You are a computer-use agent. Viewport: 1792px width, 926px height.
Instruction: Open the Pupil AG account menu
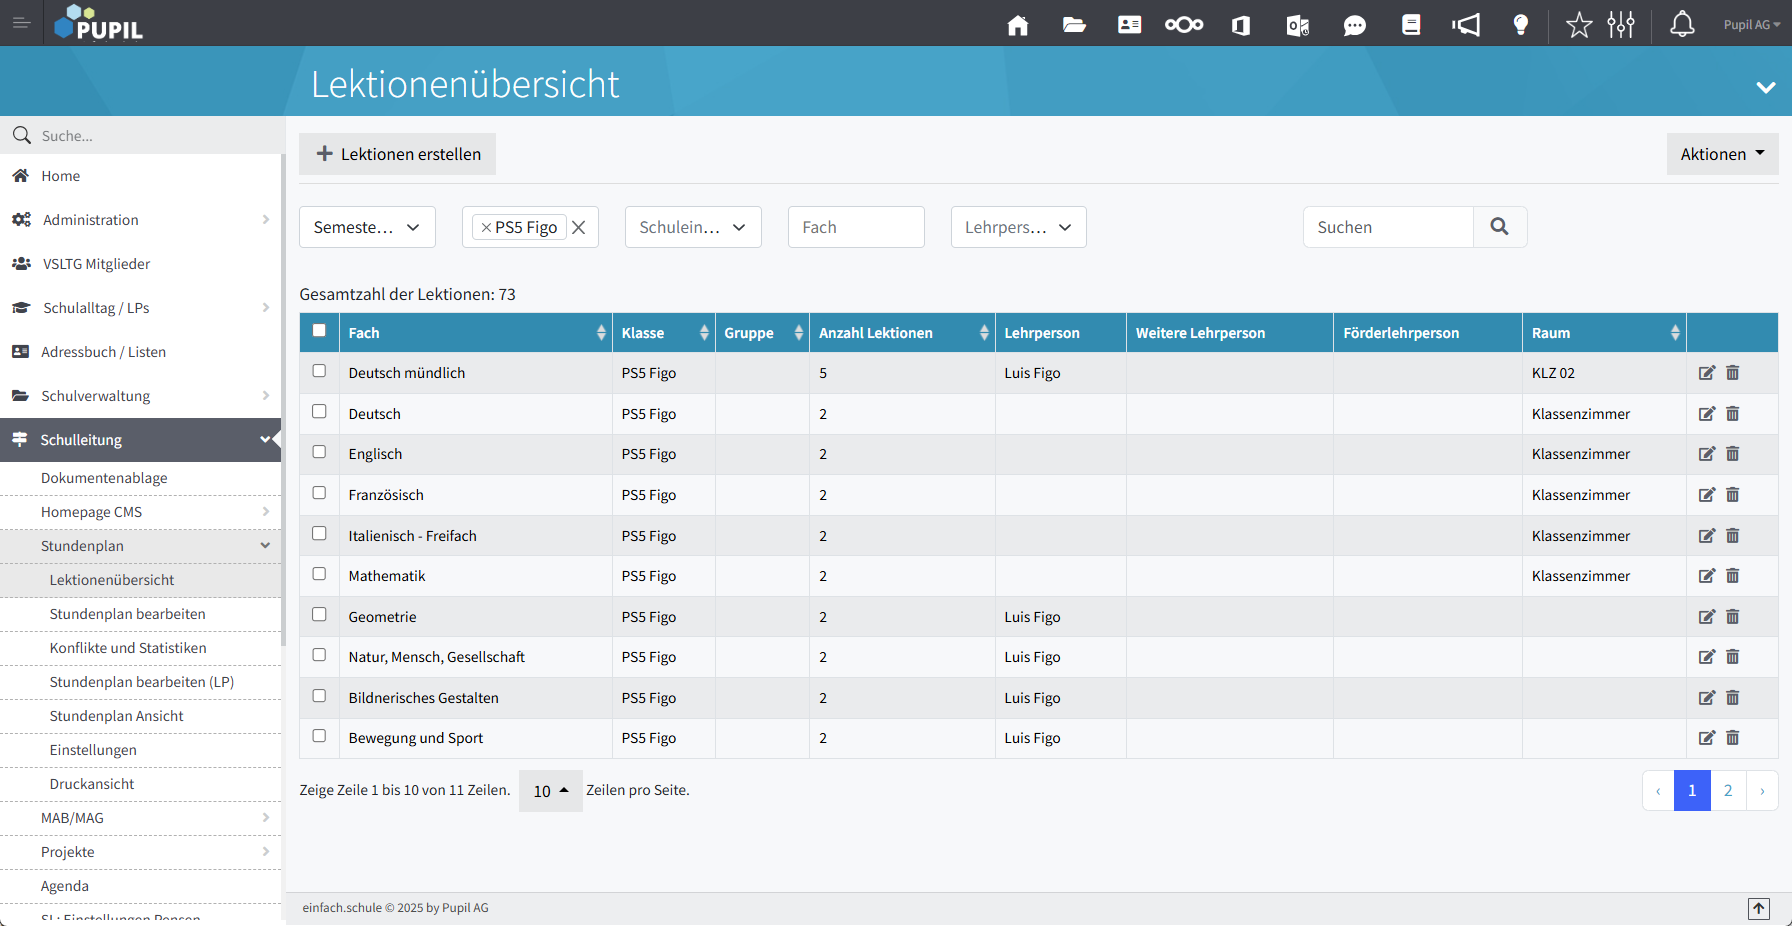pos(1751,25)
